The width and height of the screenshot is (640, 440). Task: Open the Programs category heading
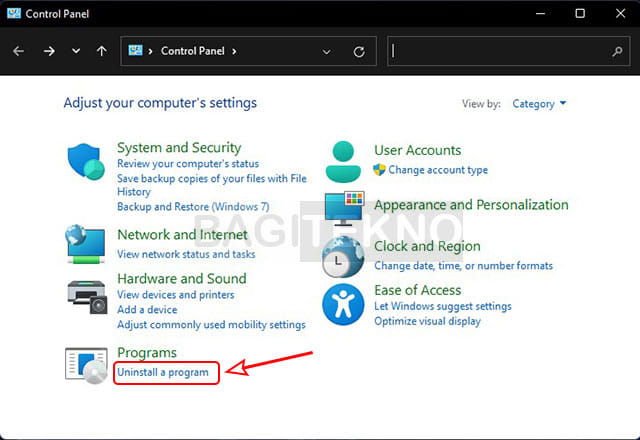click(x=147, y=353)
